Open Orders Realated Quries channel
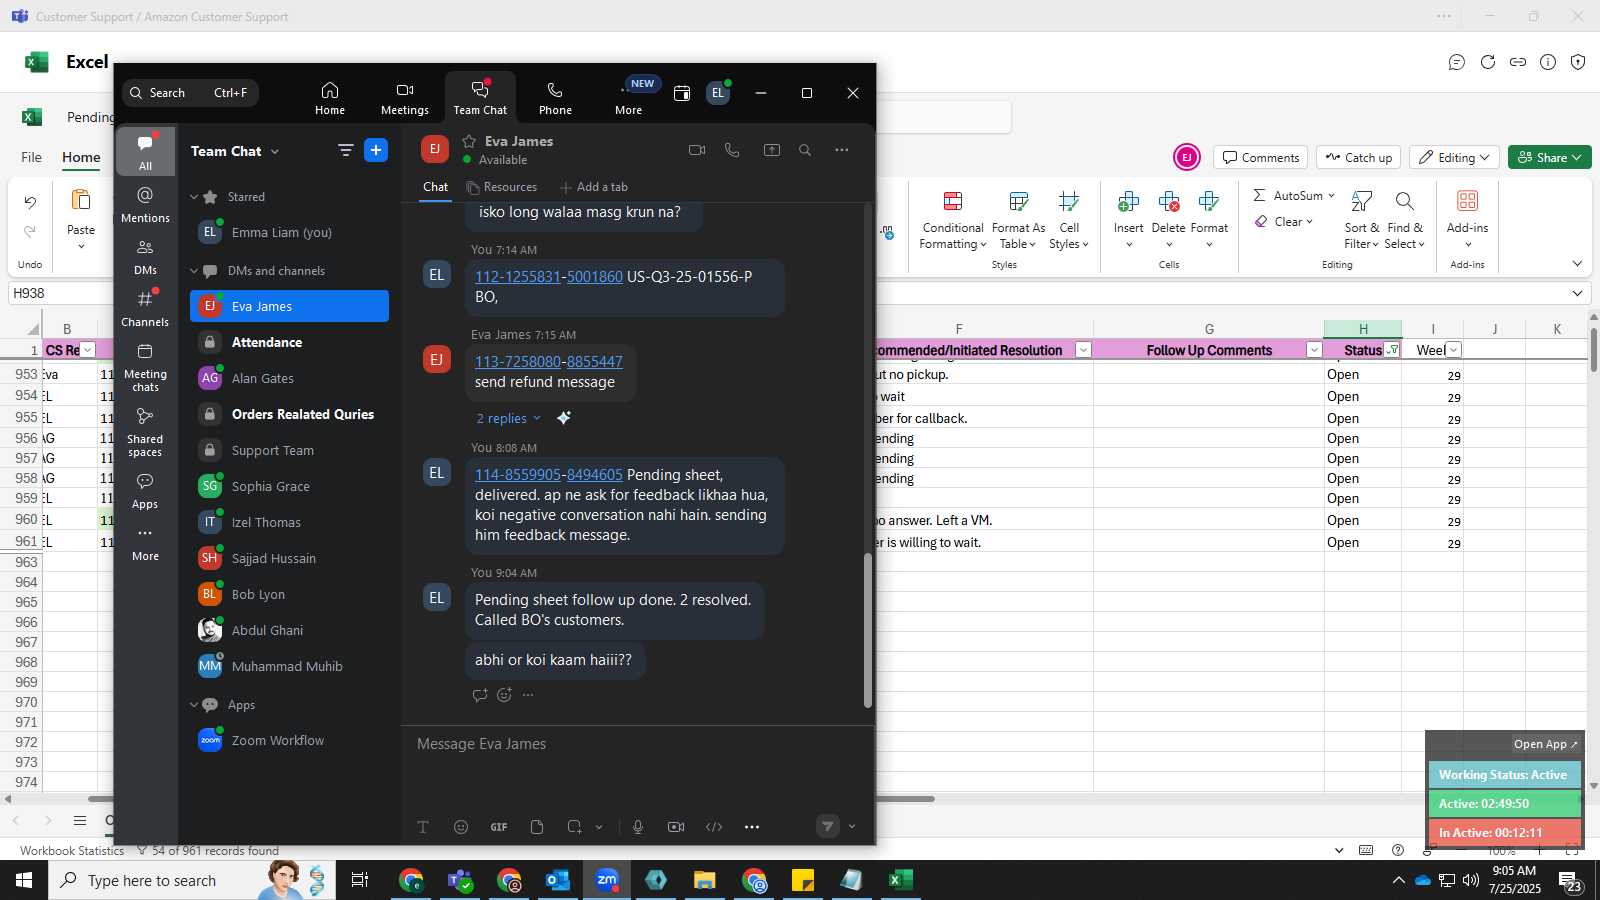The image size is (1600, 900). pos(290,414)
